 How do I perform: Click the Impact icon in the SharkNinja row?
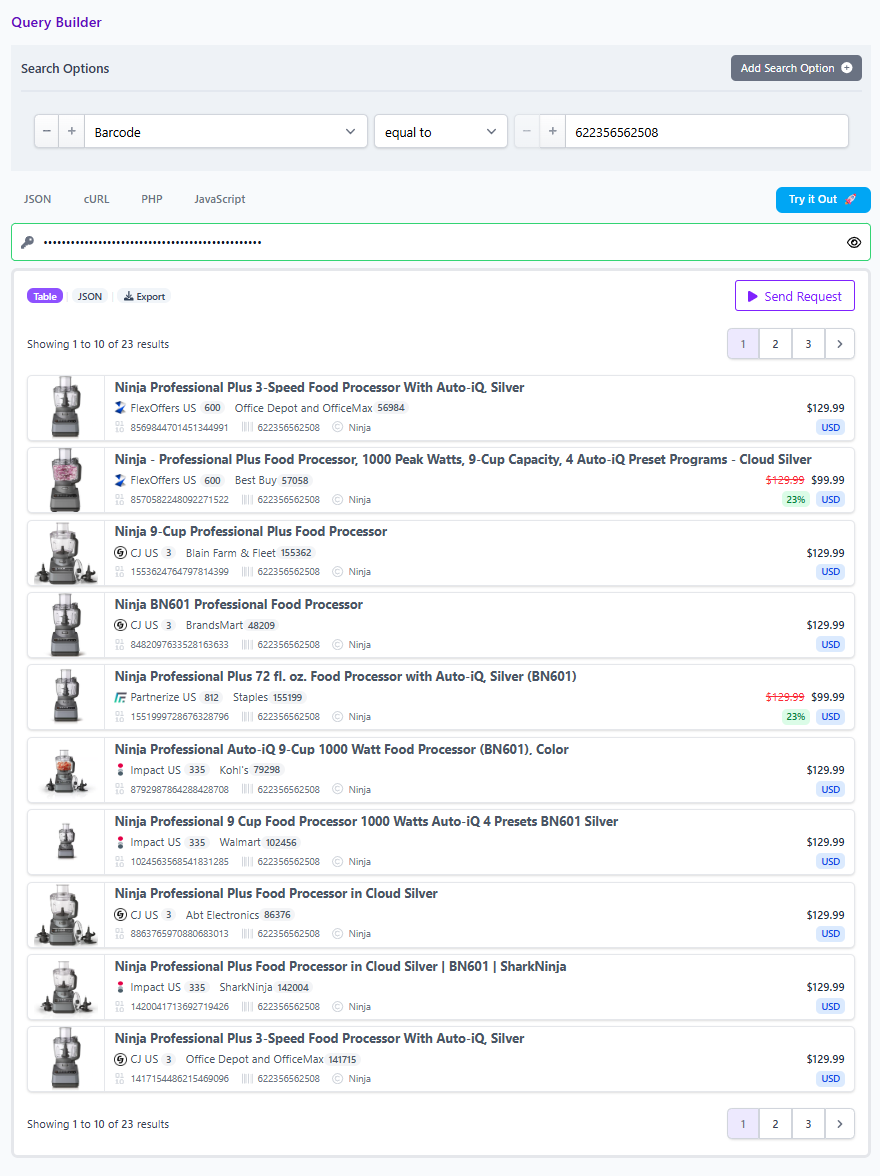click(120, 987)
